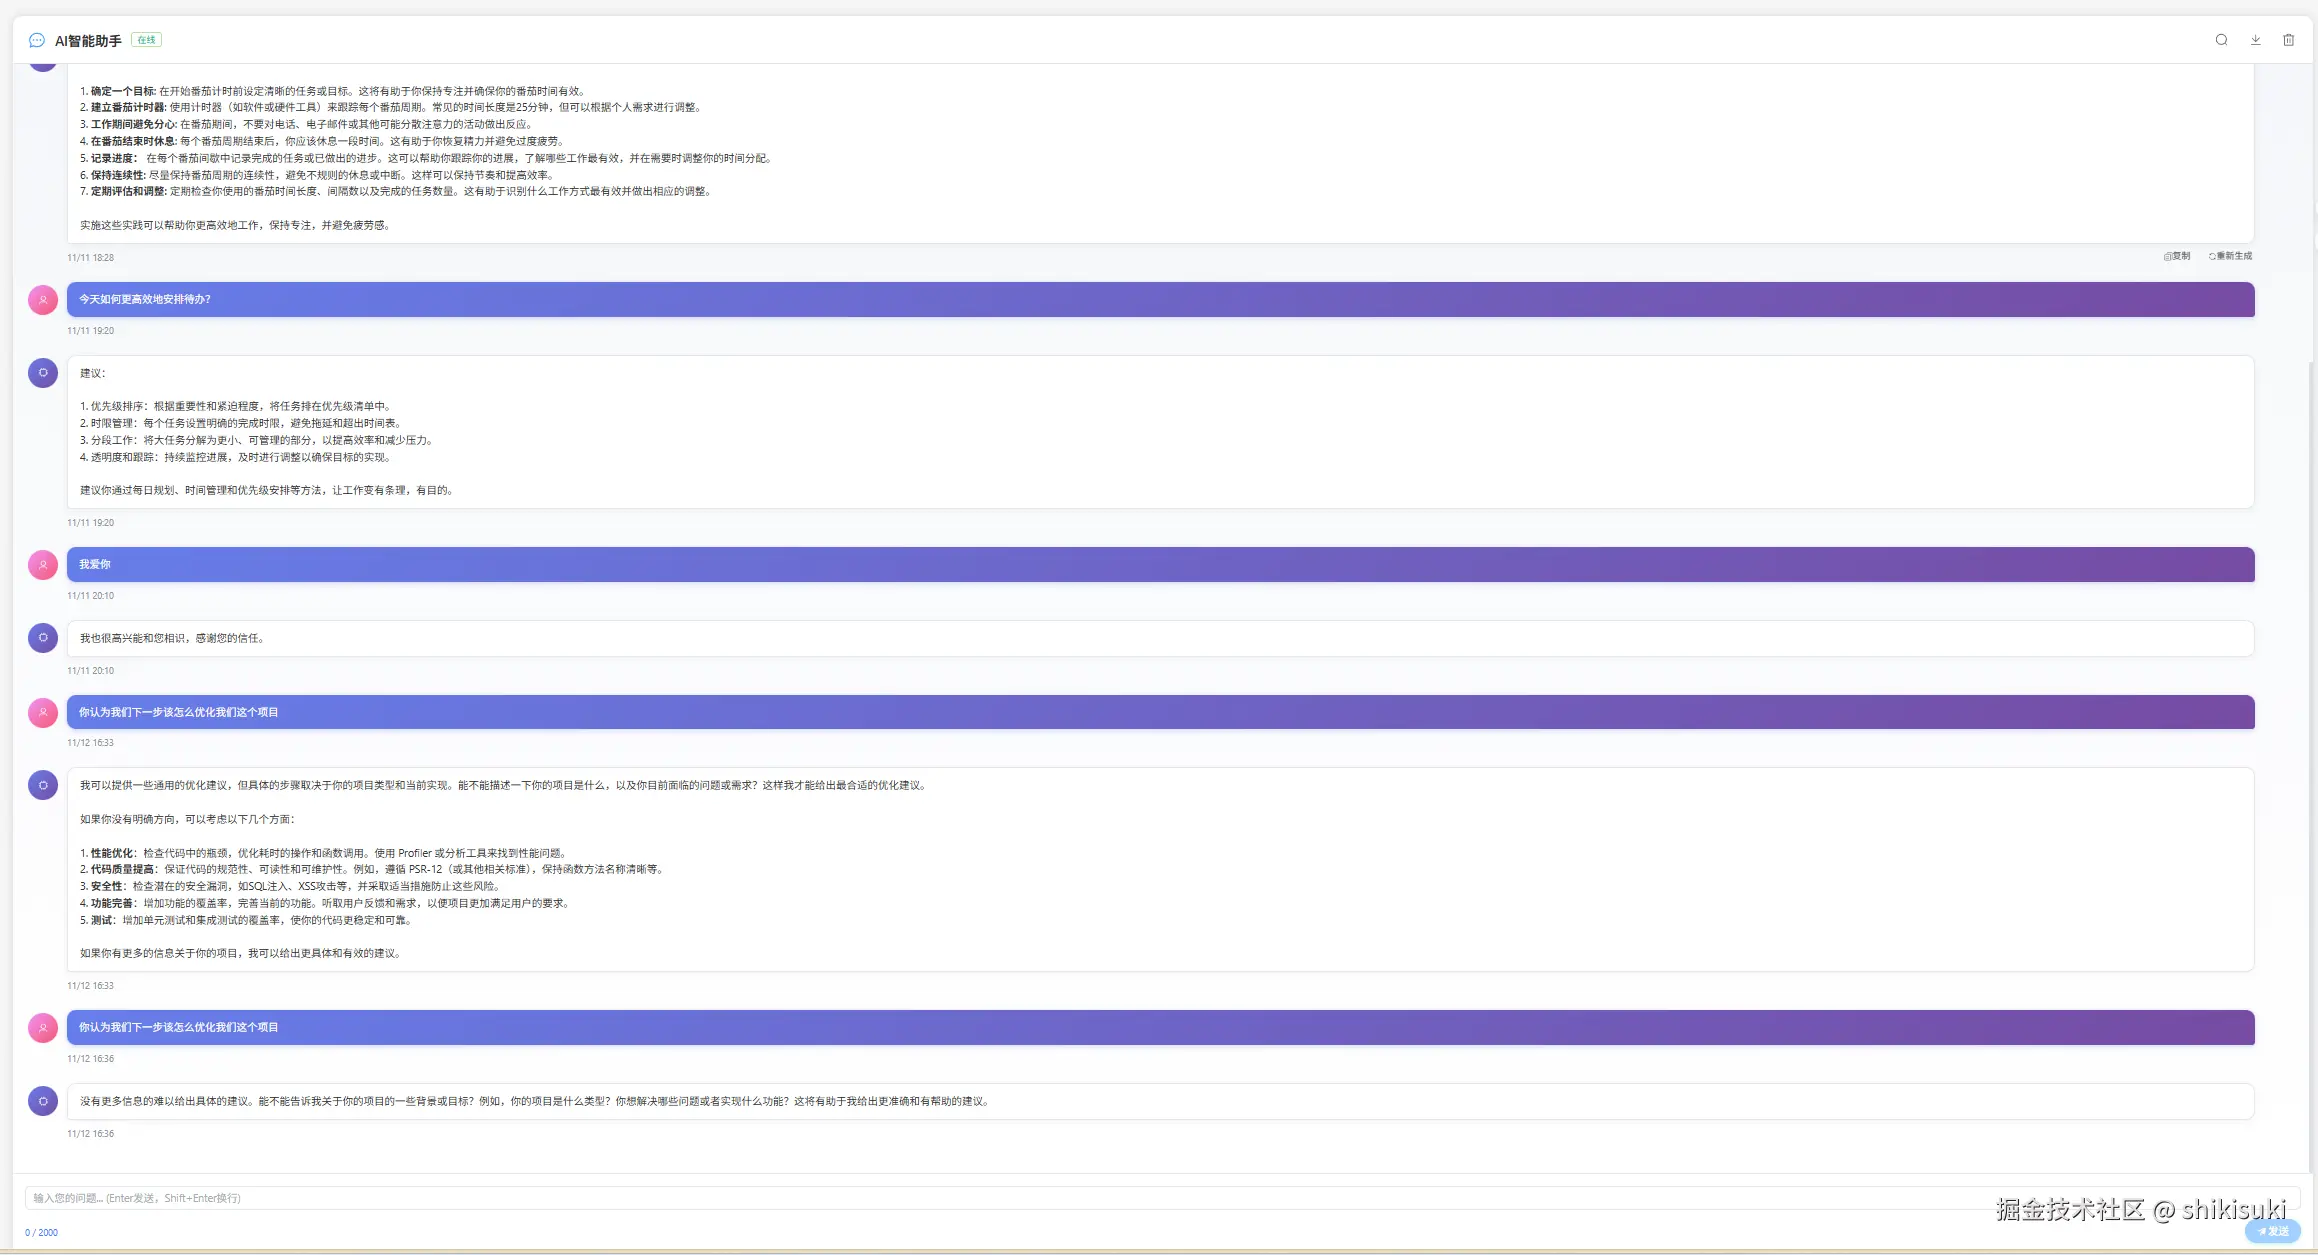Click user avatar beside 今天如何更高效地安排待办 message
Screen dimensions: 2318x1255
click(x=43, y=300)
